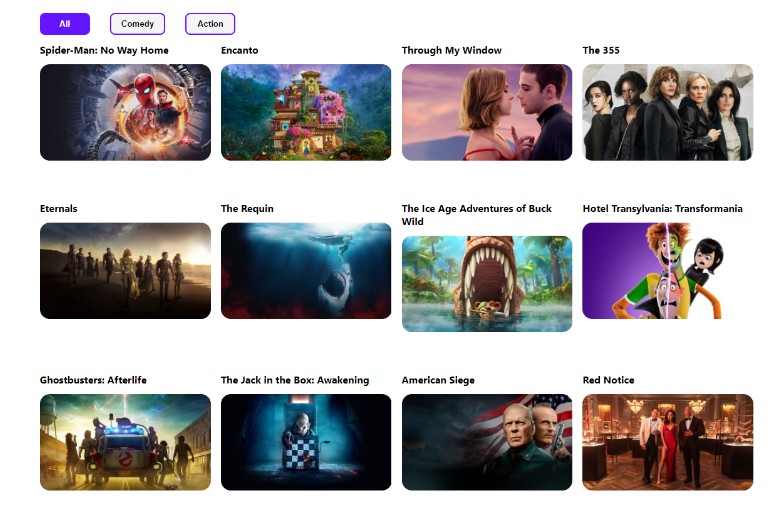Viewport: 784px width, 509px height.
Task: Click the Ghostbusters: Afterlife poster
Action: point(126,442)
